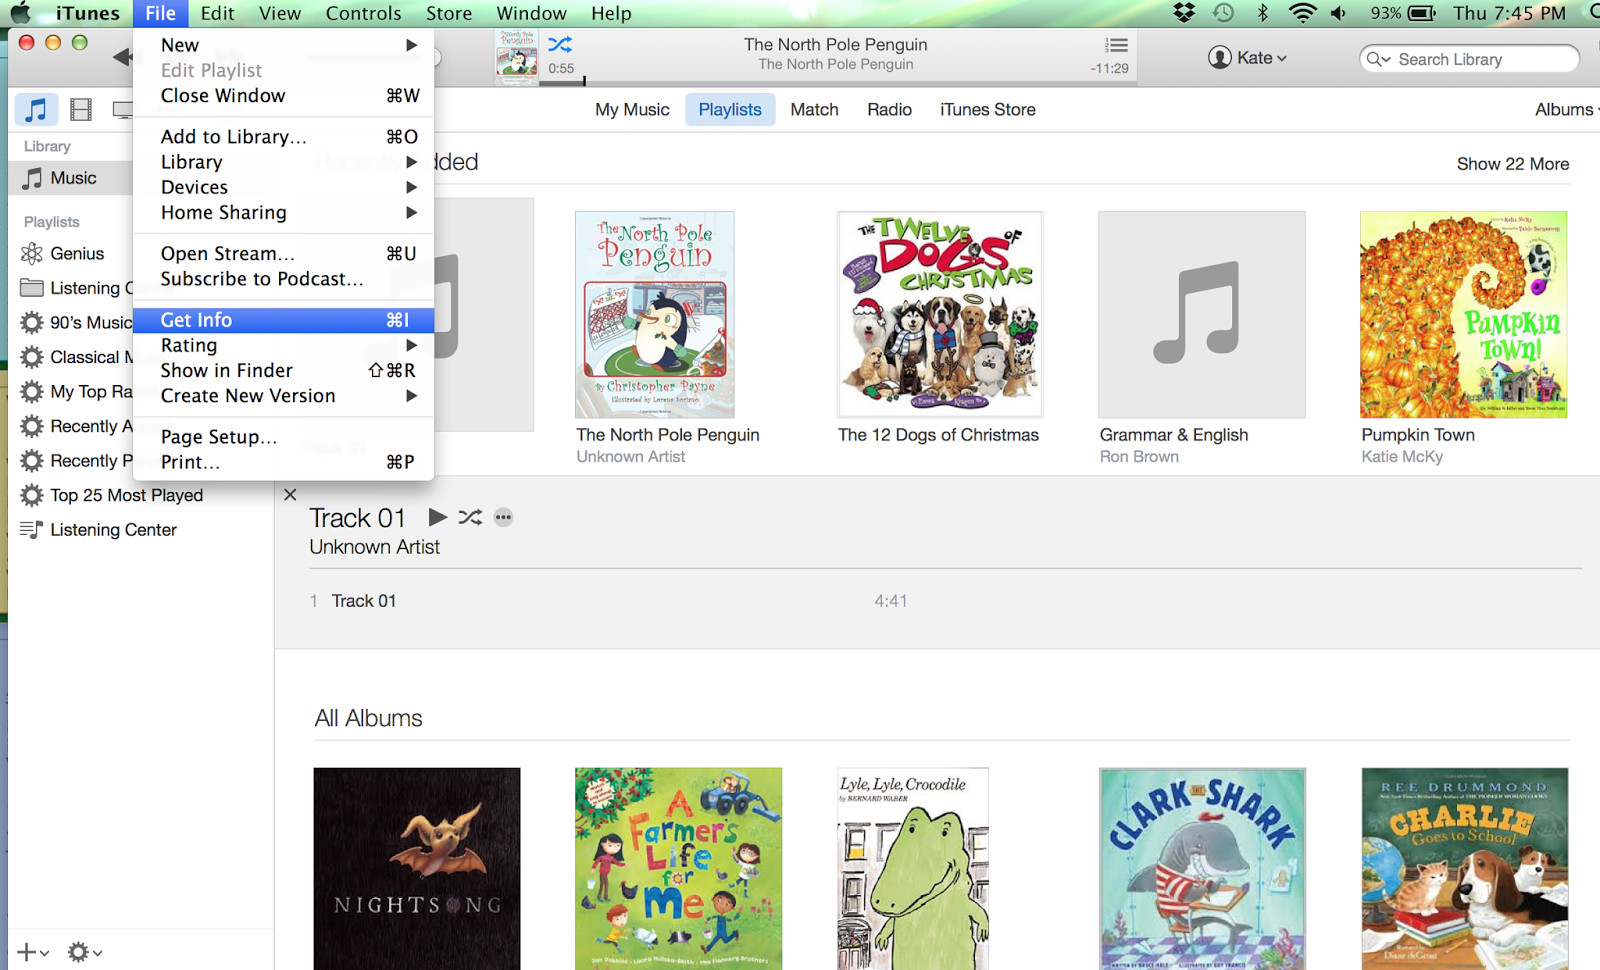
Task: Switch to My Music tab
Action: click(632, 110)
